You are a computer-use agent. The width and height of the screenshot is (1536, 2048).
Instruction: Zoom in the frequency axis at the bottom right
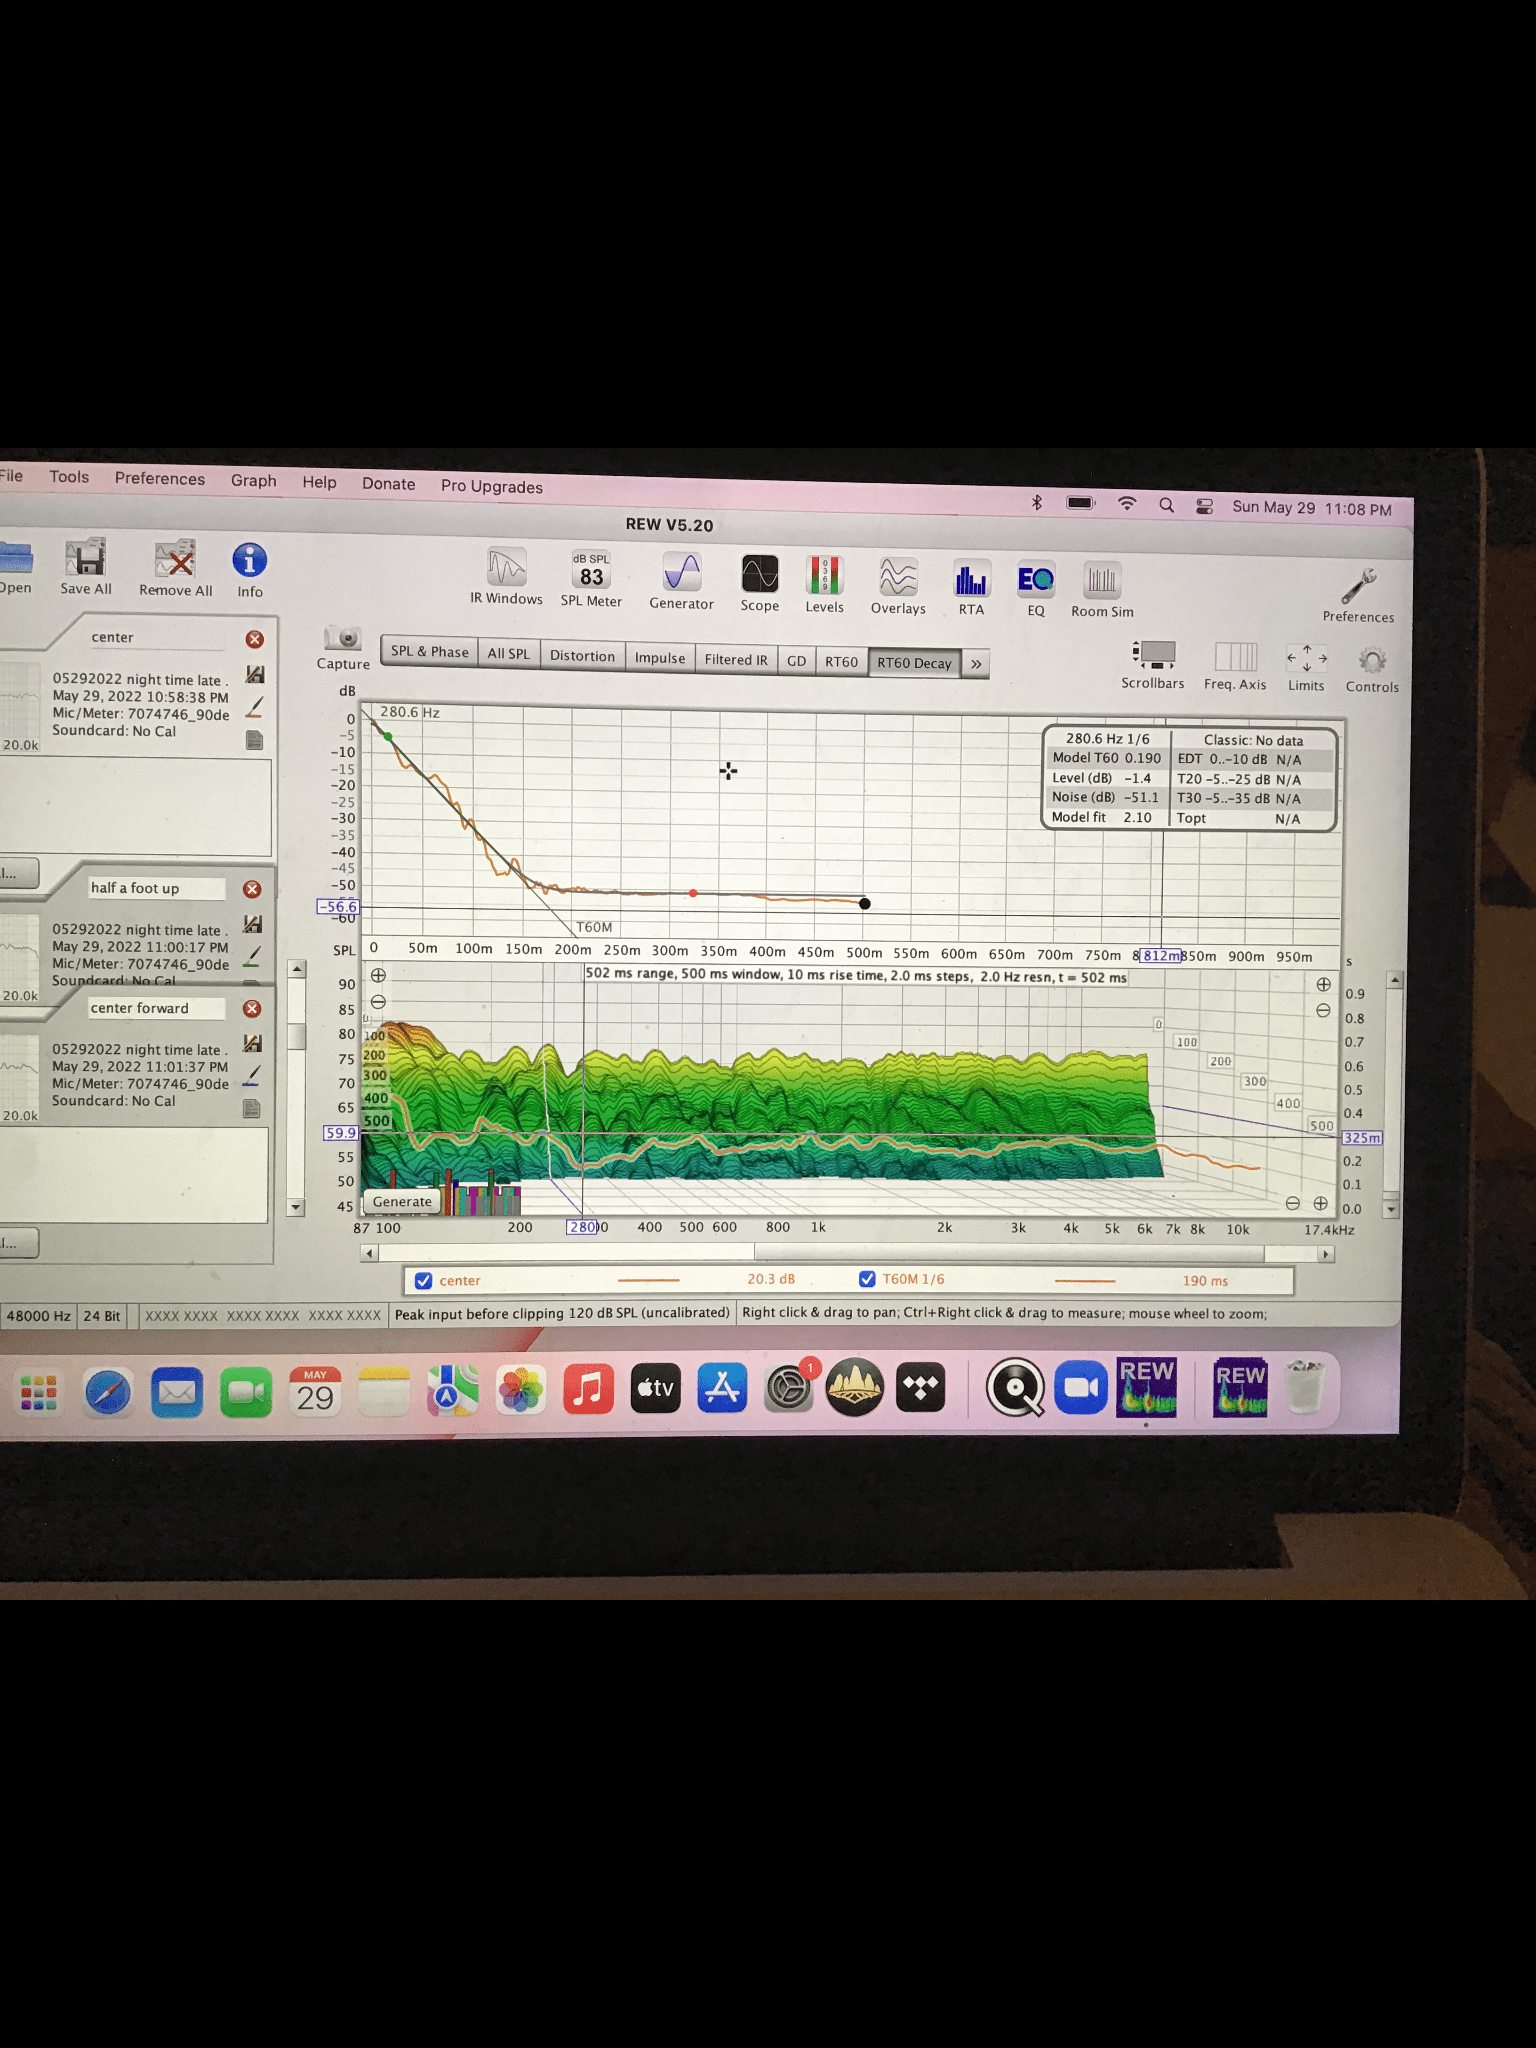(1320, 1203)
